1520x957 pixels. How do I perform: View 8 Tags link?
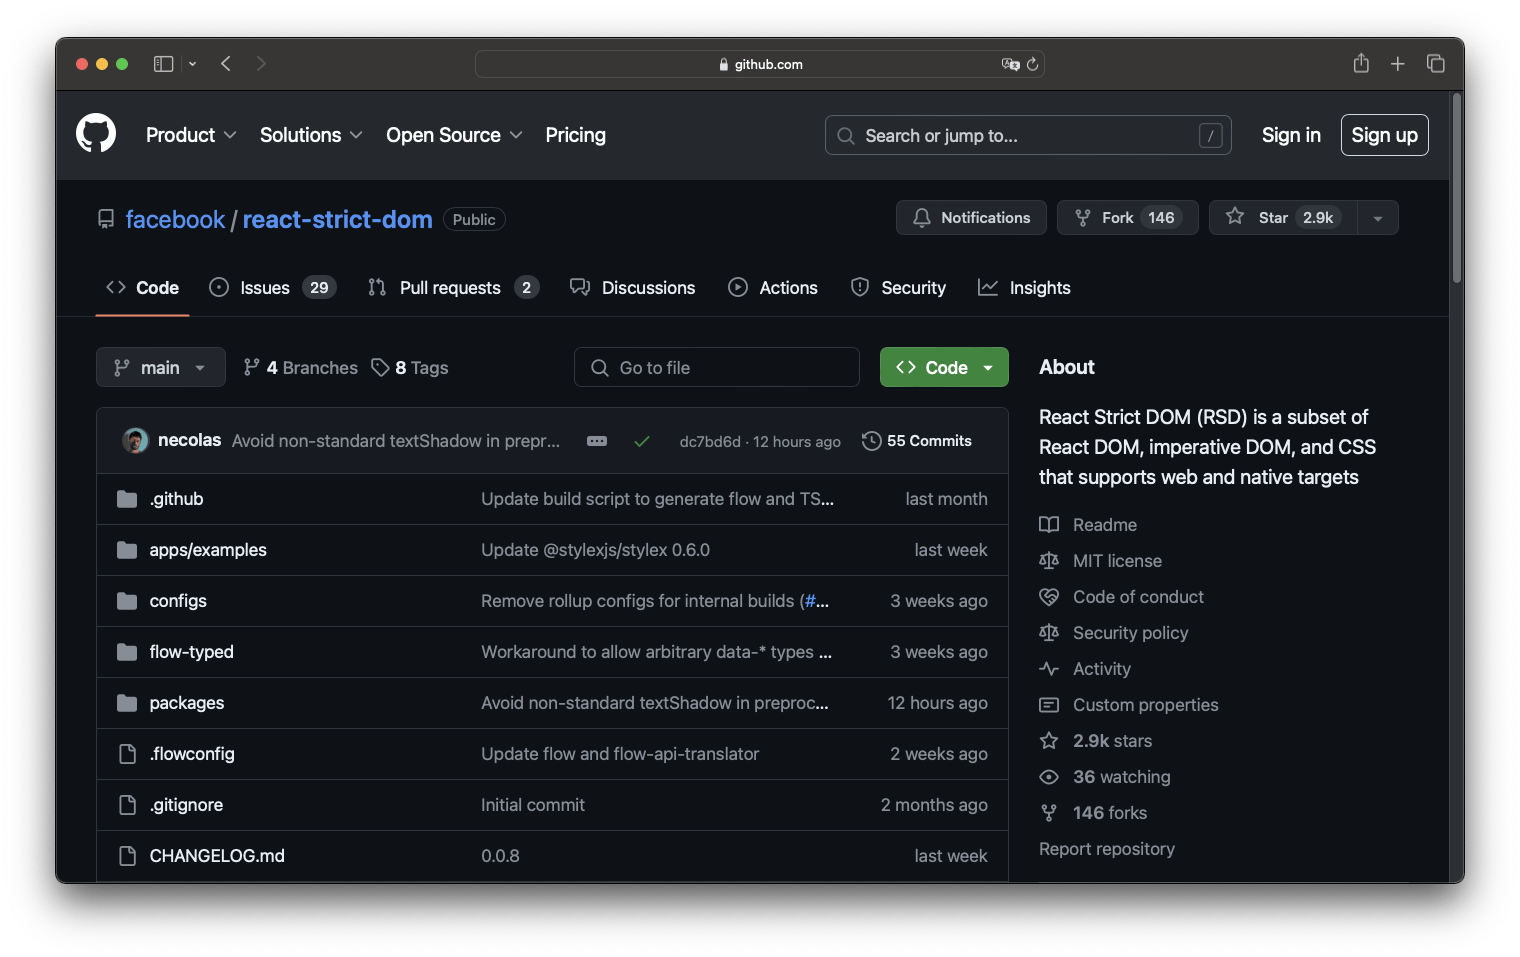point(410,368)
